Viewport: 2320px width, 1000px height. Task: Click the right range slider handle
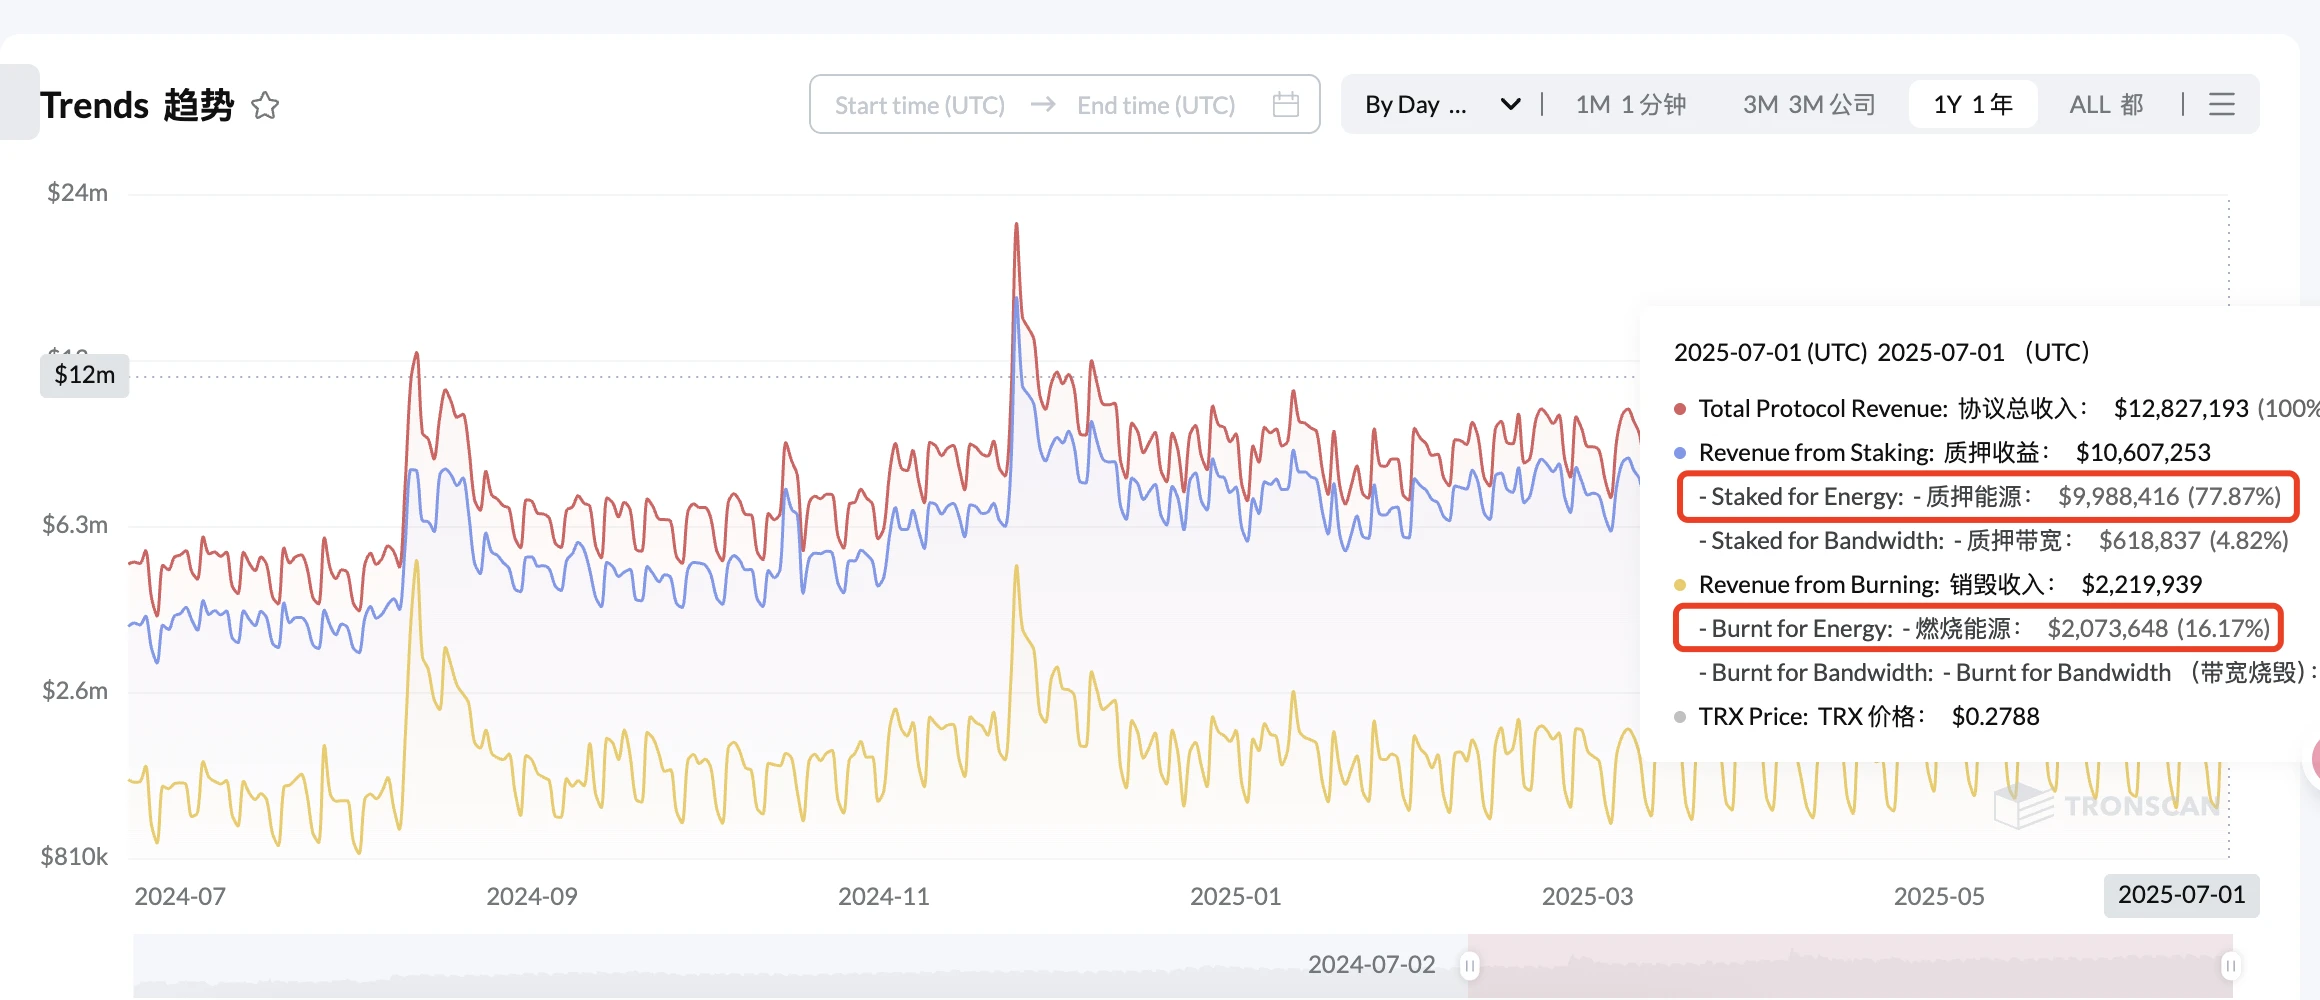pyautogui.click(x=2231, y=966)
